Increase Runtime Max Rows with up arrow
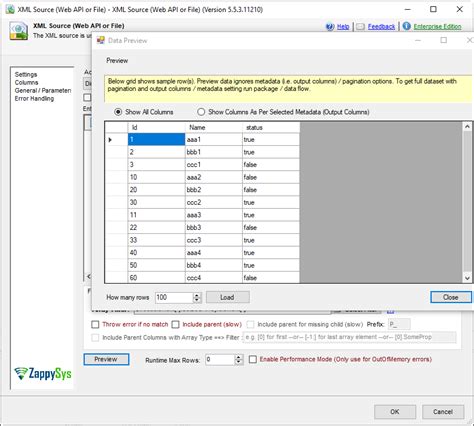The height and width of the screenshot is (426, 474). (x=239, y=357)
